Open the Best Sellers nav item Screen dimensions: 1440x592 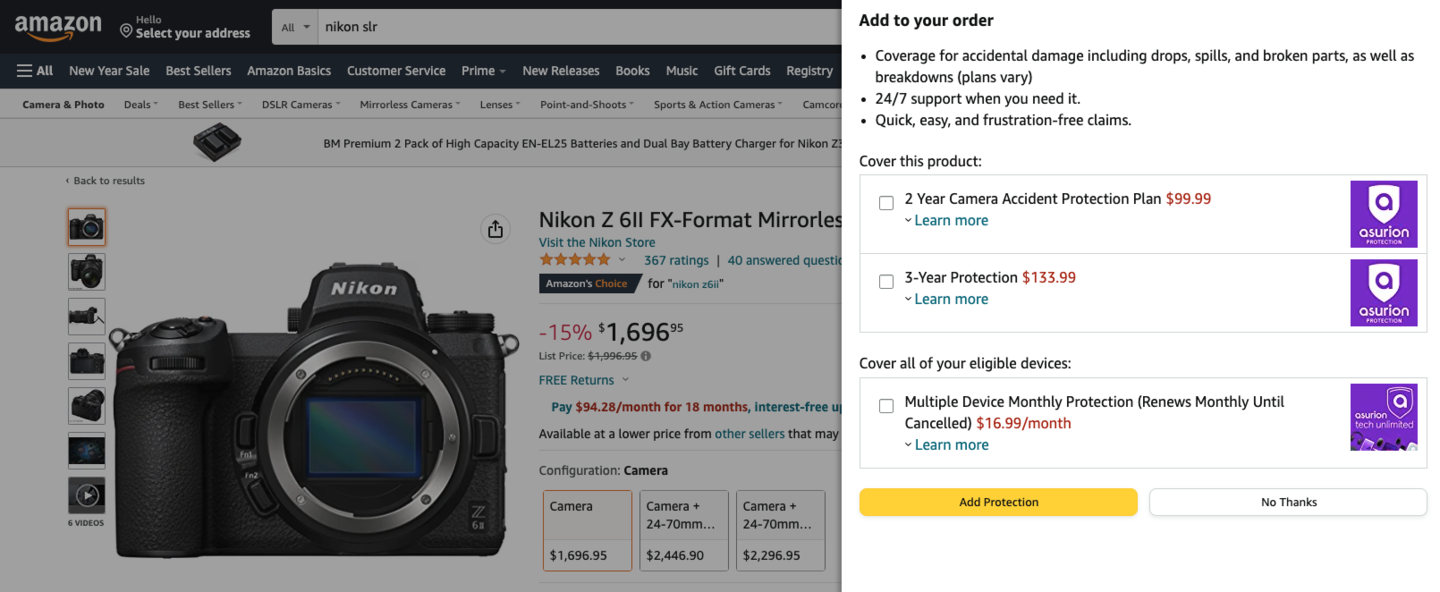coord(198,70)
